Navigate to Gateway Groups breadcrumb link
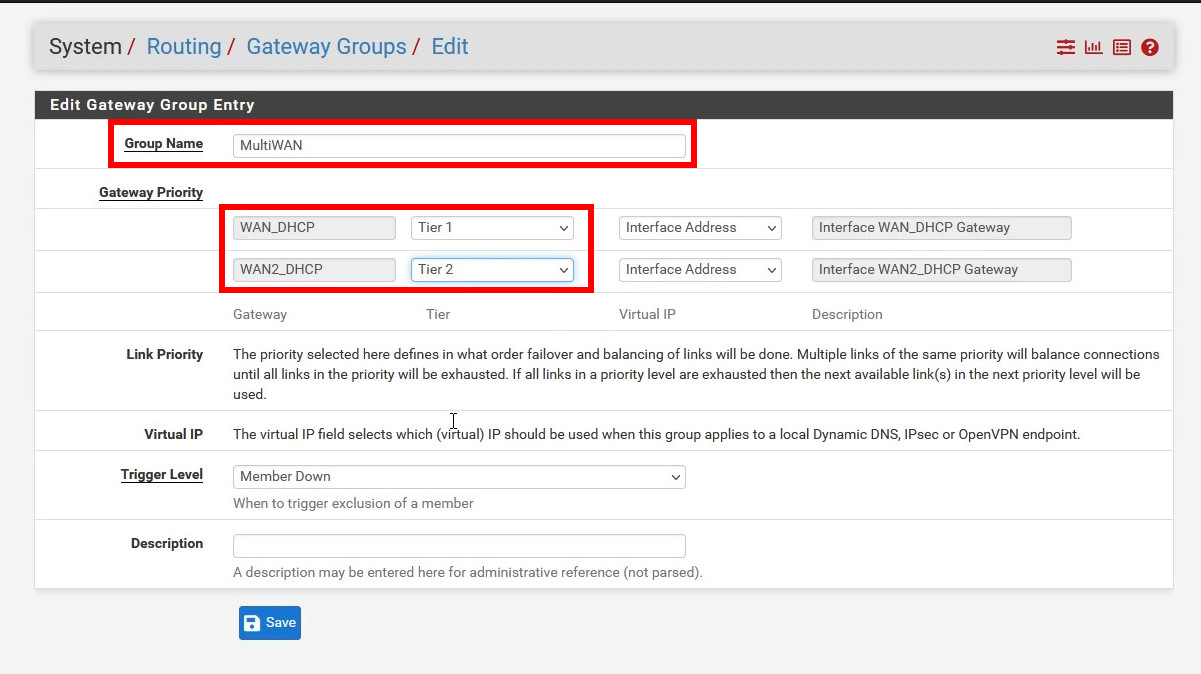 (x=326, y=47)
